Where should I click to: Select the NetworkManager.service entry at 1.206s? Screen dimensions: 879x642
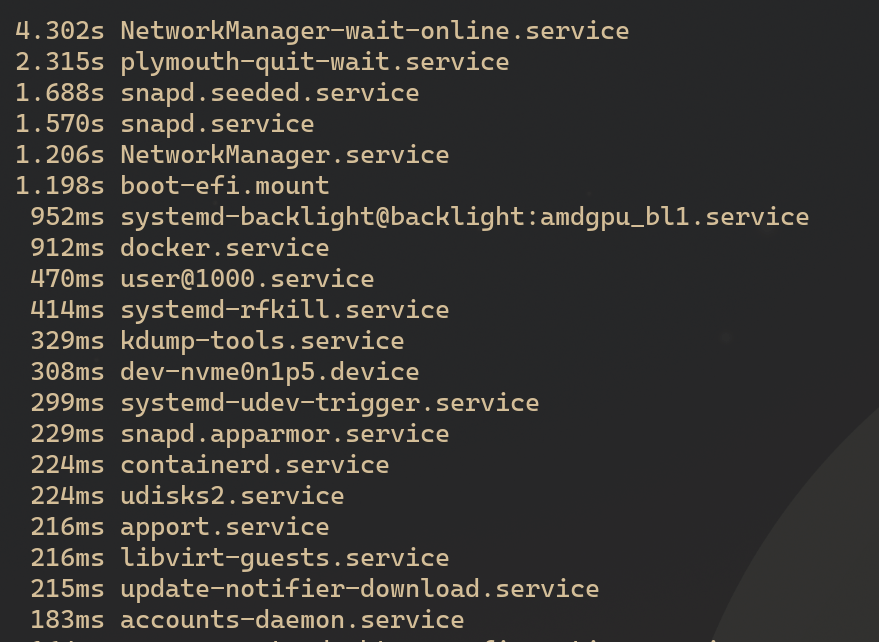(284, 155)
